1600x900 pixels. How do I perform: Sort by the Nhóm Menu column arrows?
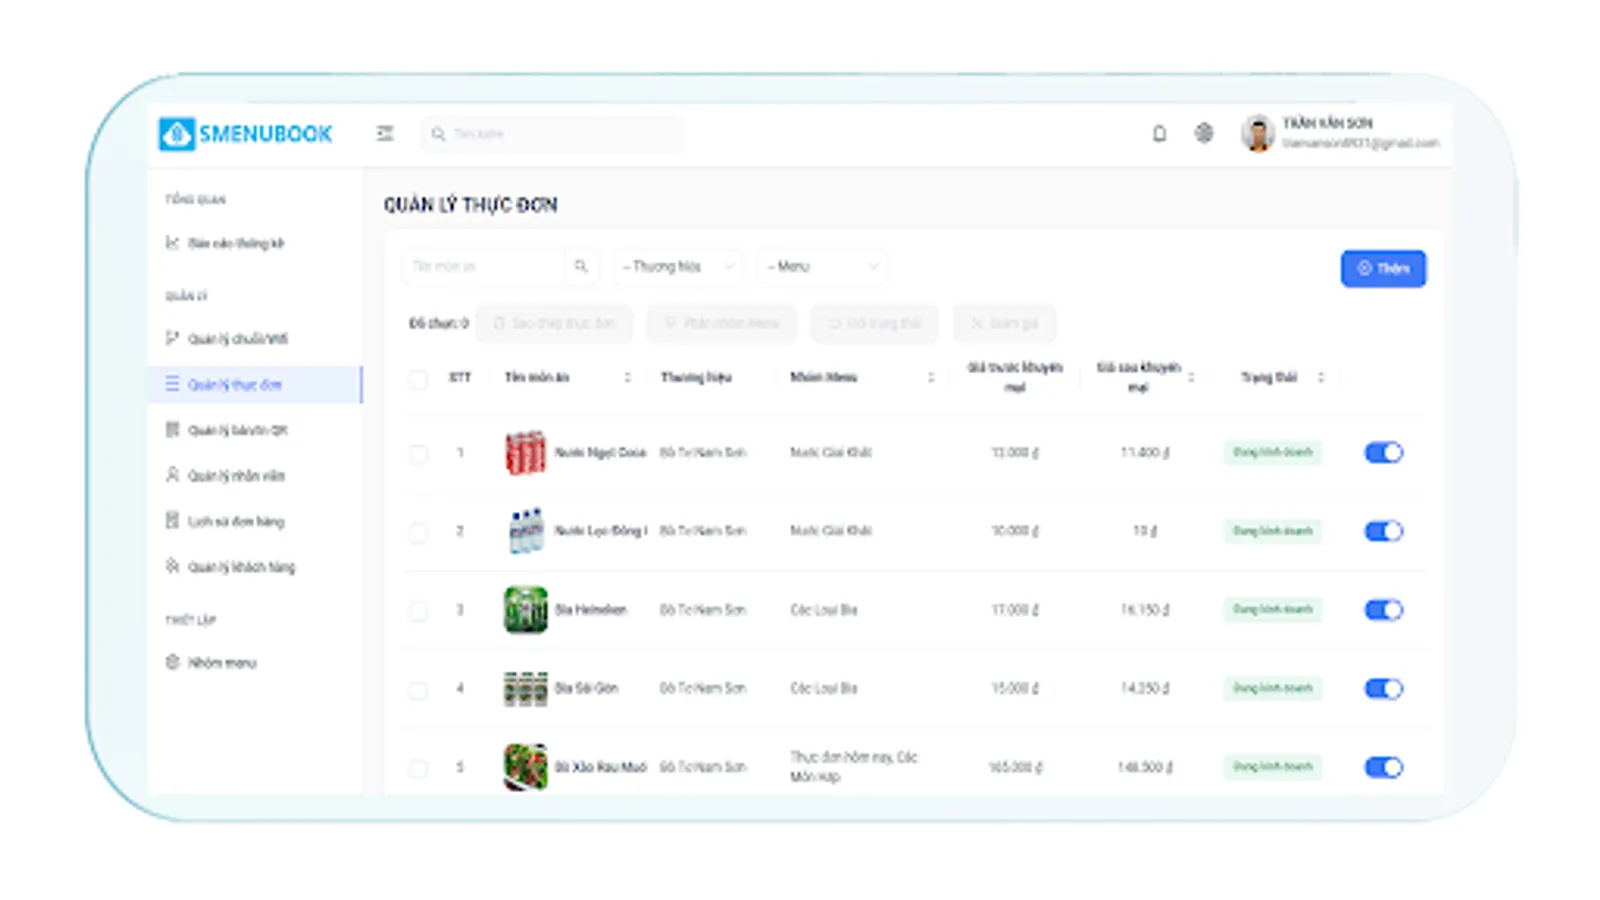pos(931,377)
